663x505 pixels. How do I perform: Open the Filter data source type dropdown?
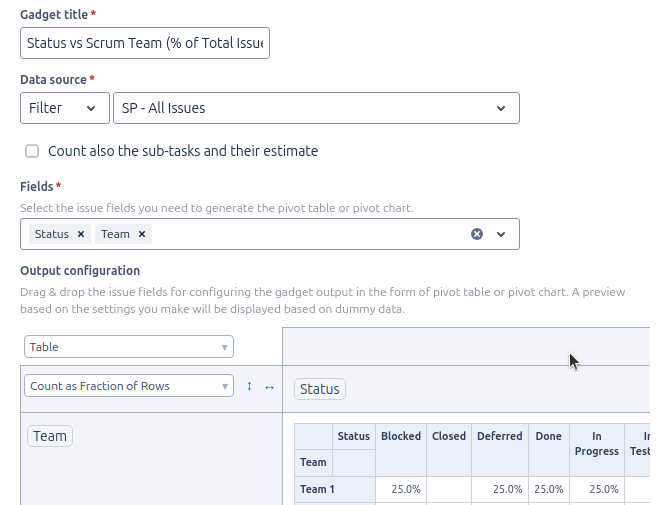(x=65, y=108)
